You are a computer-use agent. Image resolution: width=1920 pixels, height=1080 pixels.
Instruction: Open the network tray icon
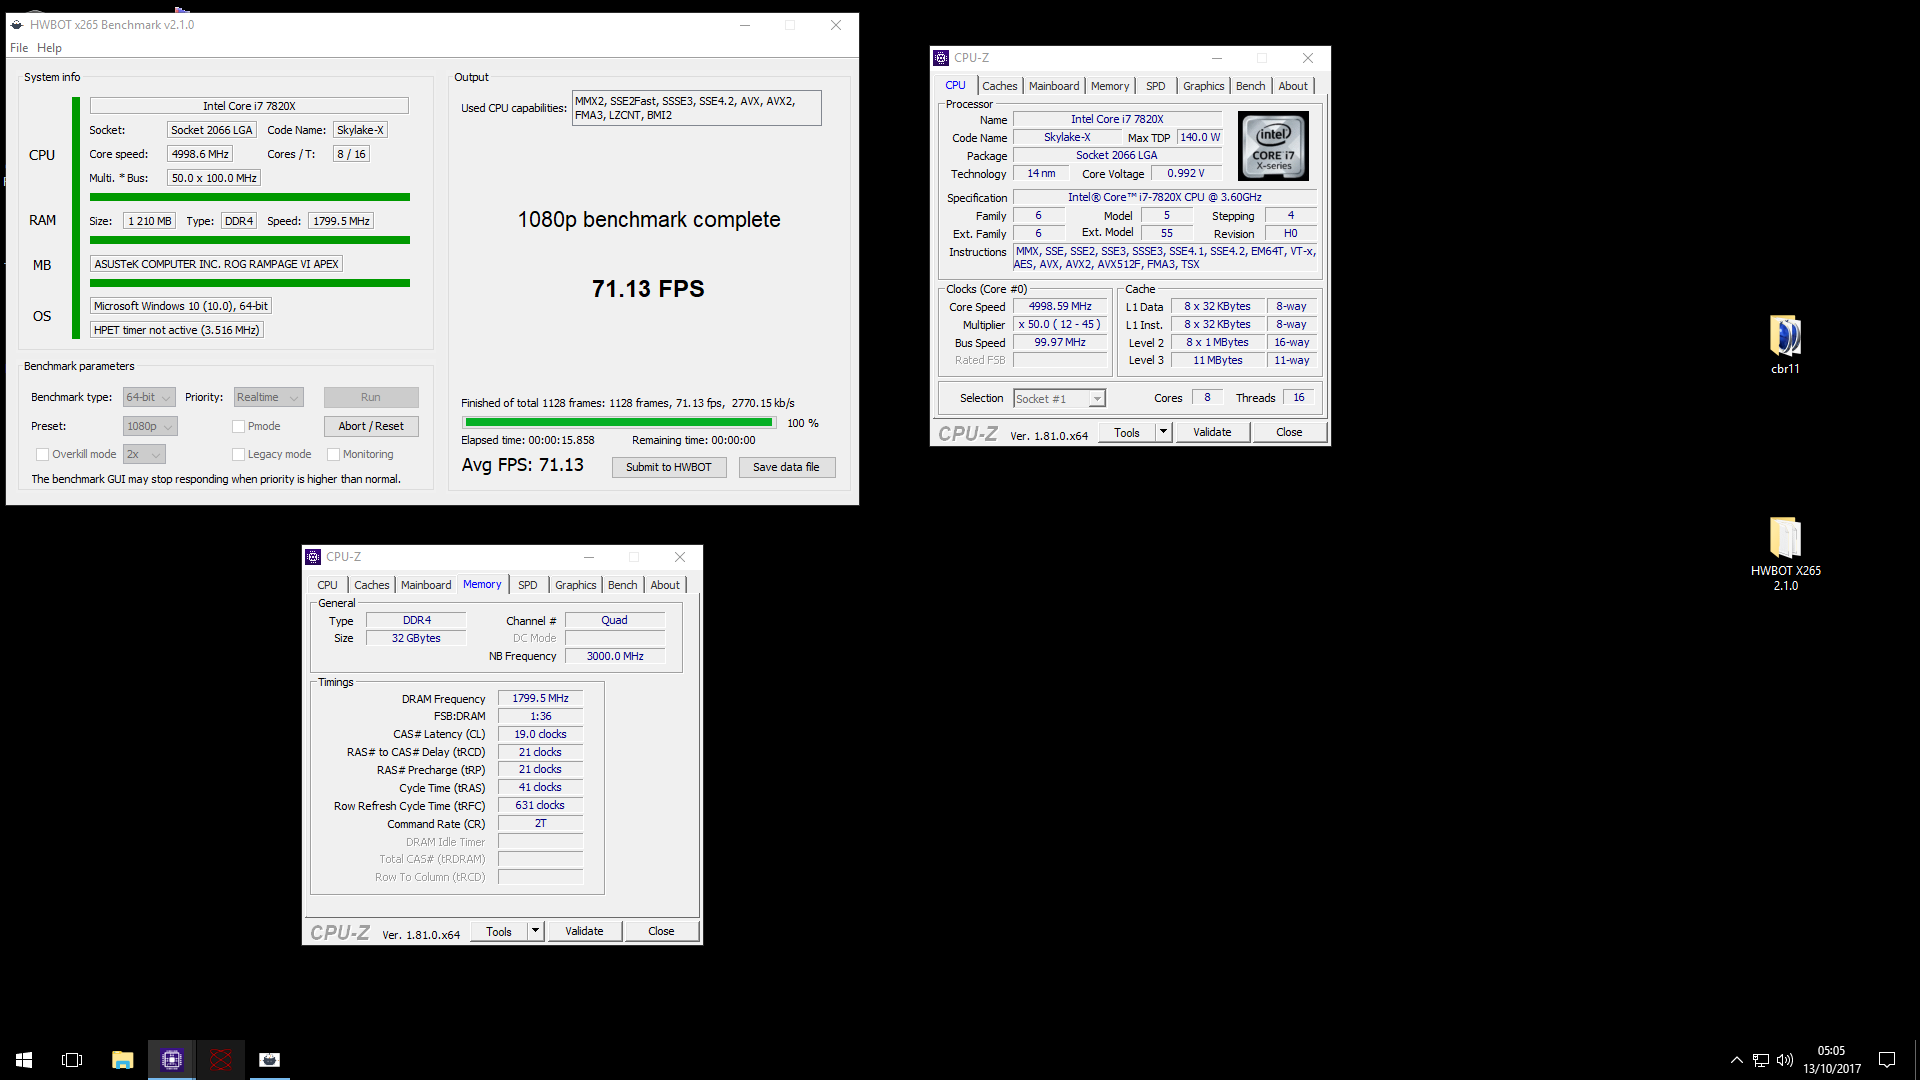pyautogui.click(x=1761, y=1060)
